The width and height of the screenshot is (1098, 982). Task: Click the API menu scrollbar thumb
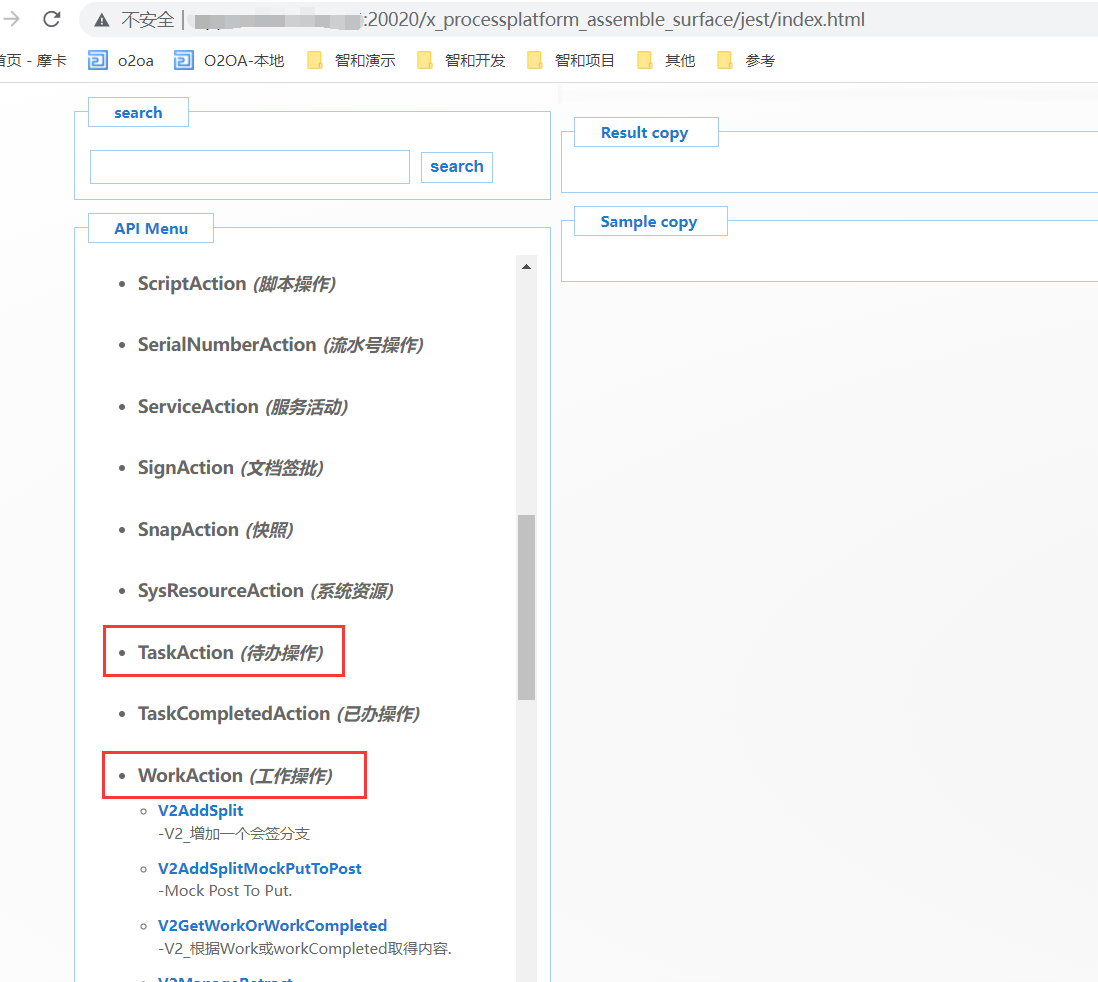[527, 607]
